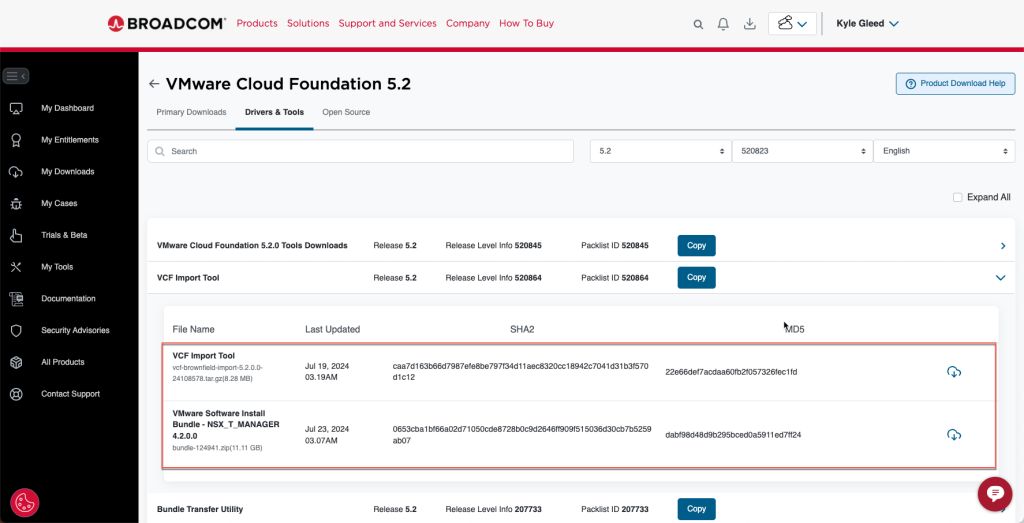Download the VCF Import Tool file

click(x=953, y=372)
